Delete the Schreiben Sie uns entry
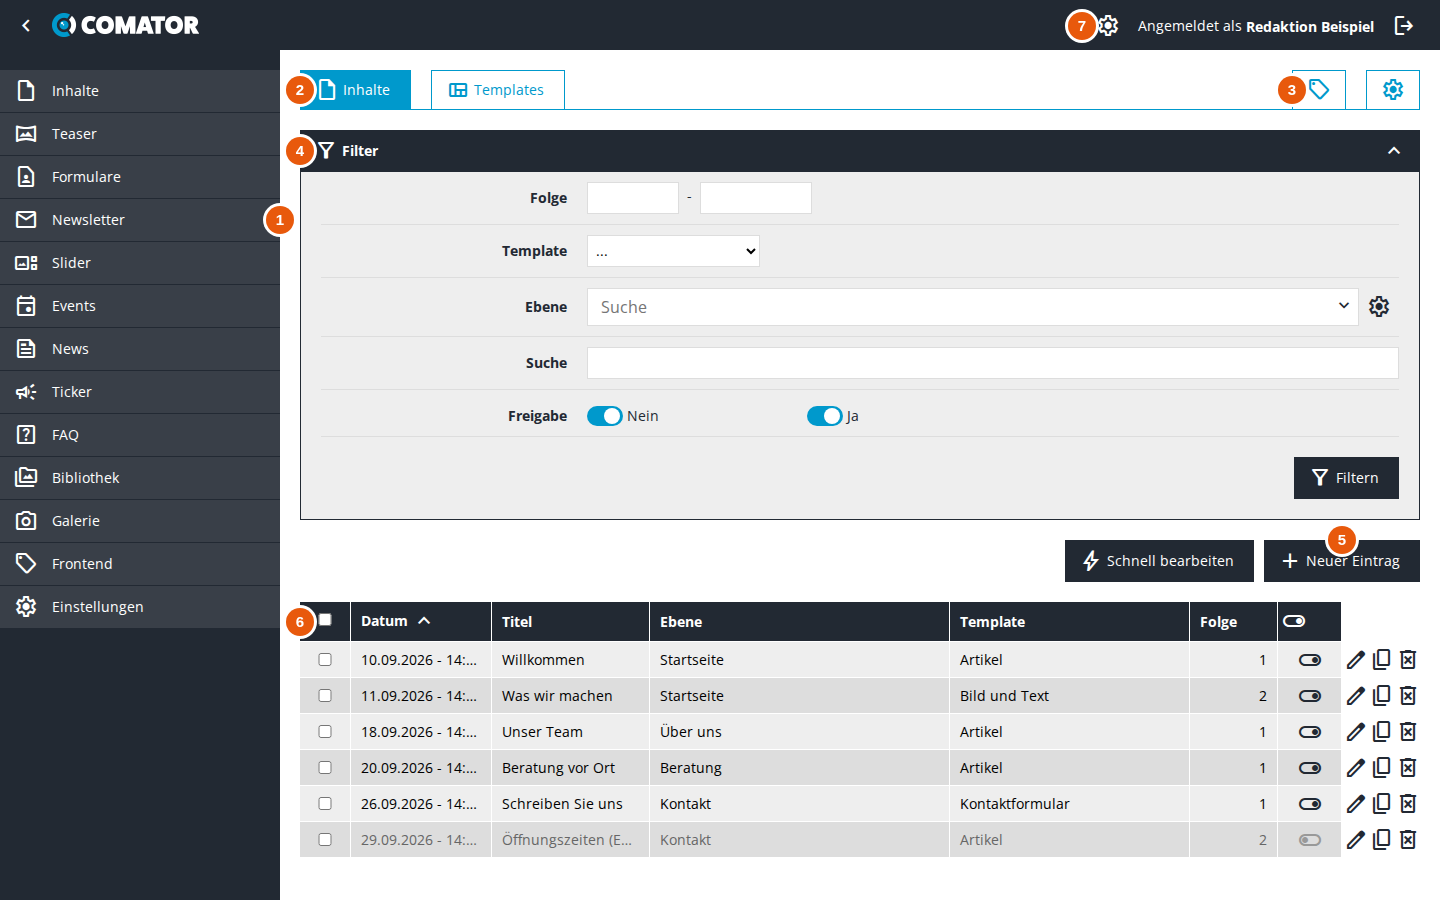Image resolution: width=1440 pixels, height=900 pixels. click(1408, 803)
